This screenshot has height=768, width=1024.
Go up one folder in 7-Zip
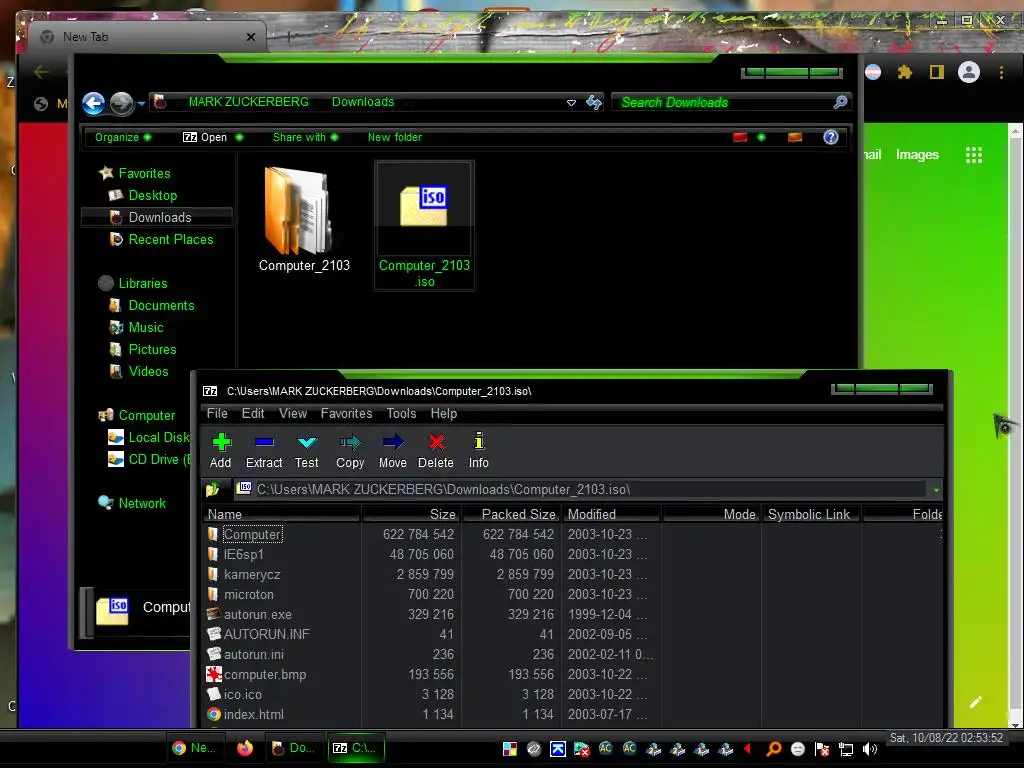click(213, 489)
